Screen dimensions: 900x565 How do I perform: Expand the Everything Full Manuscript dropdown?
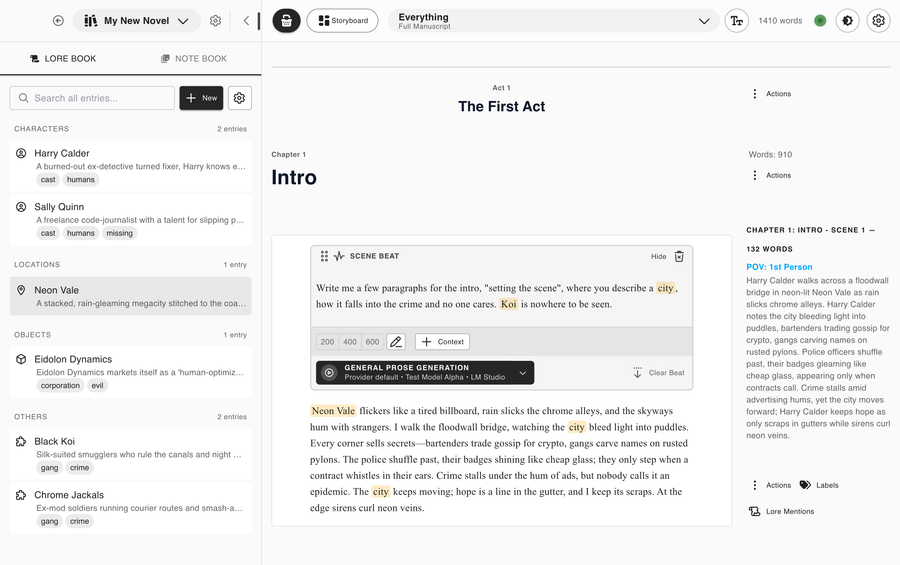[x=553, y=21]
